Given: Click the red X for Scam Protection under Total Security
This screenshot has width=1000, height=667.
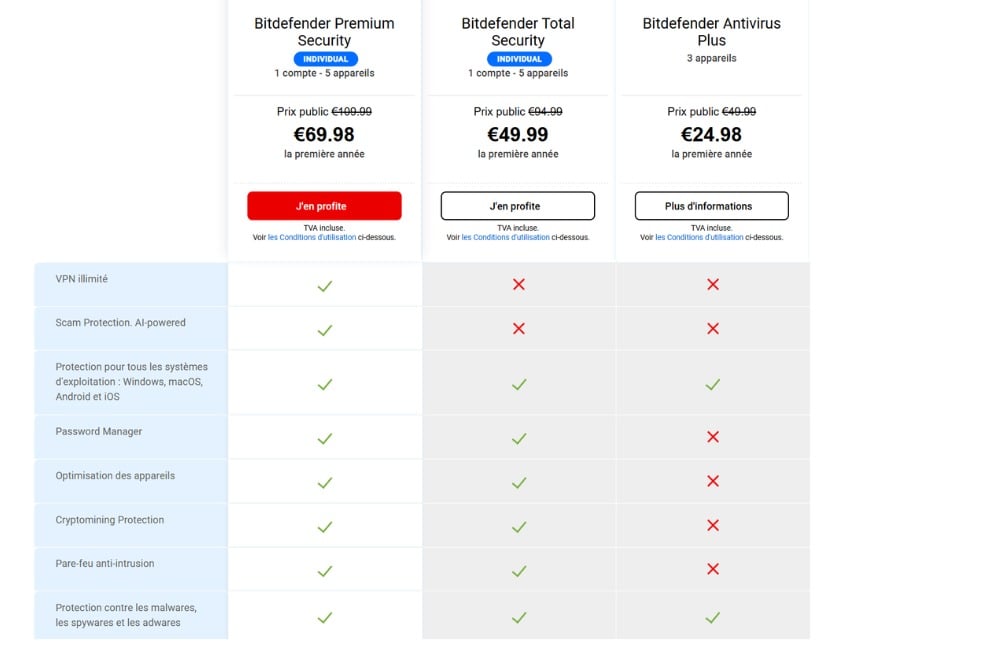Looking at the screenshot, I should [x=518, y=328].
